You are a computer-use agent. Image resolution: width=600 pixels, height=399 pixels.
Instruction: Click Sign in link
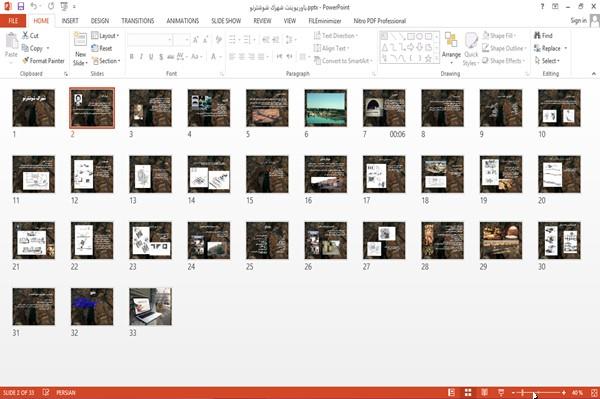(x=578, y=21)
